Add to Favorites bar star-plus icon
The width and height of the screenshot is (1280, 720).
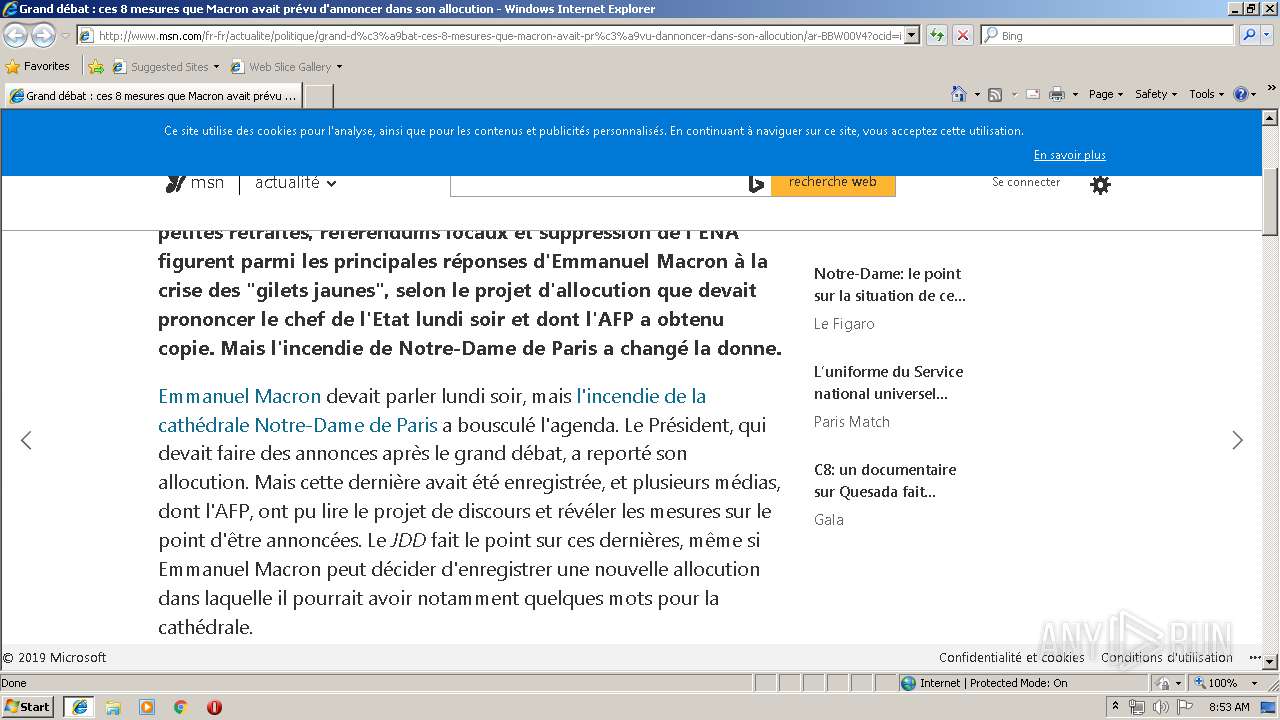tap(96, 67)
